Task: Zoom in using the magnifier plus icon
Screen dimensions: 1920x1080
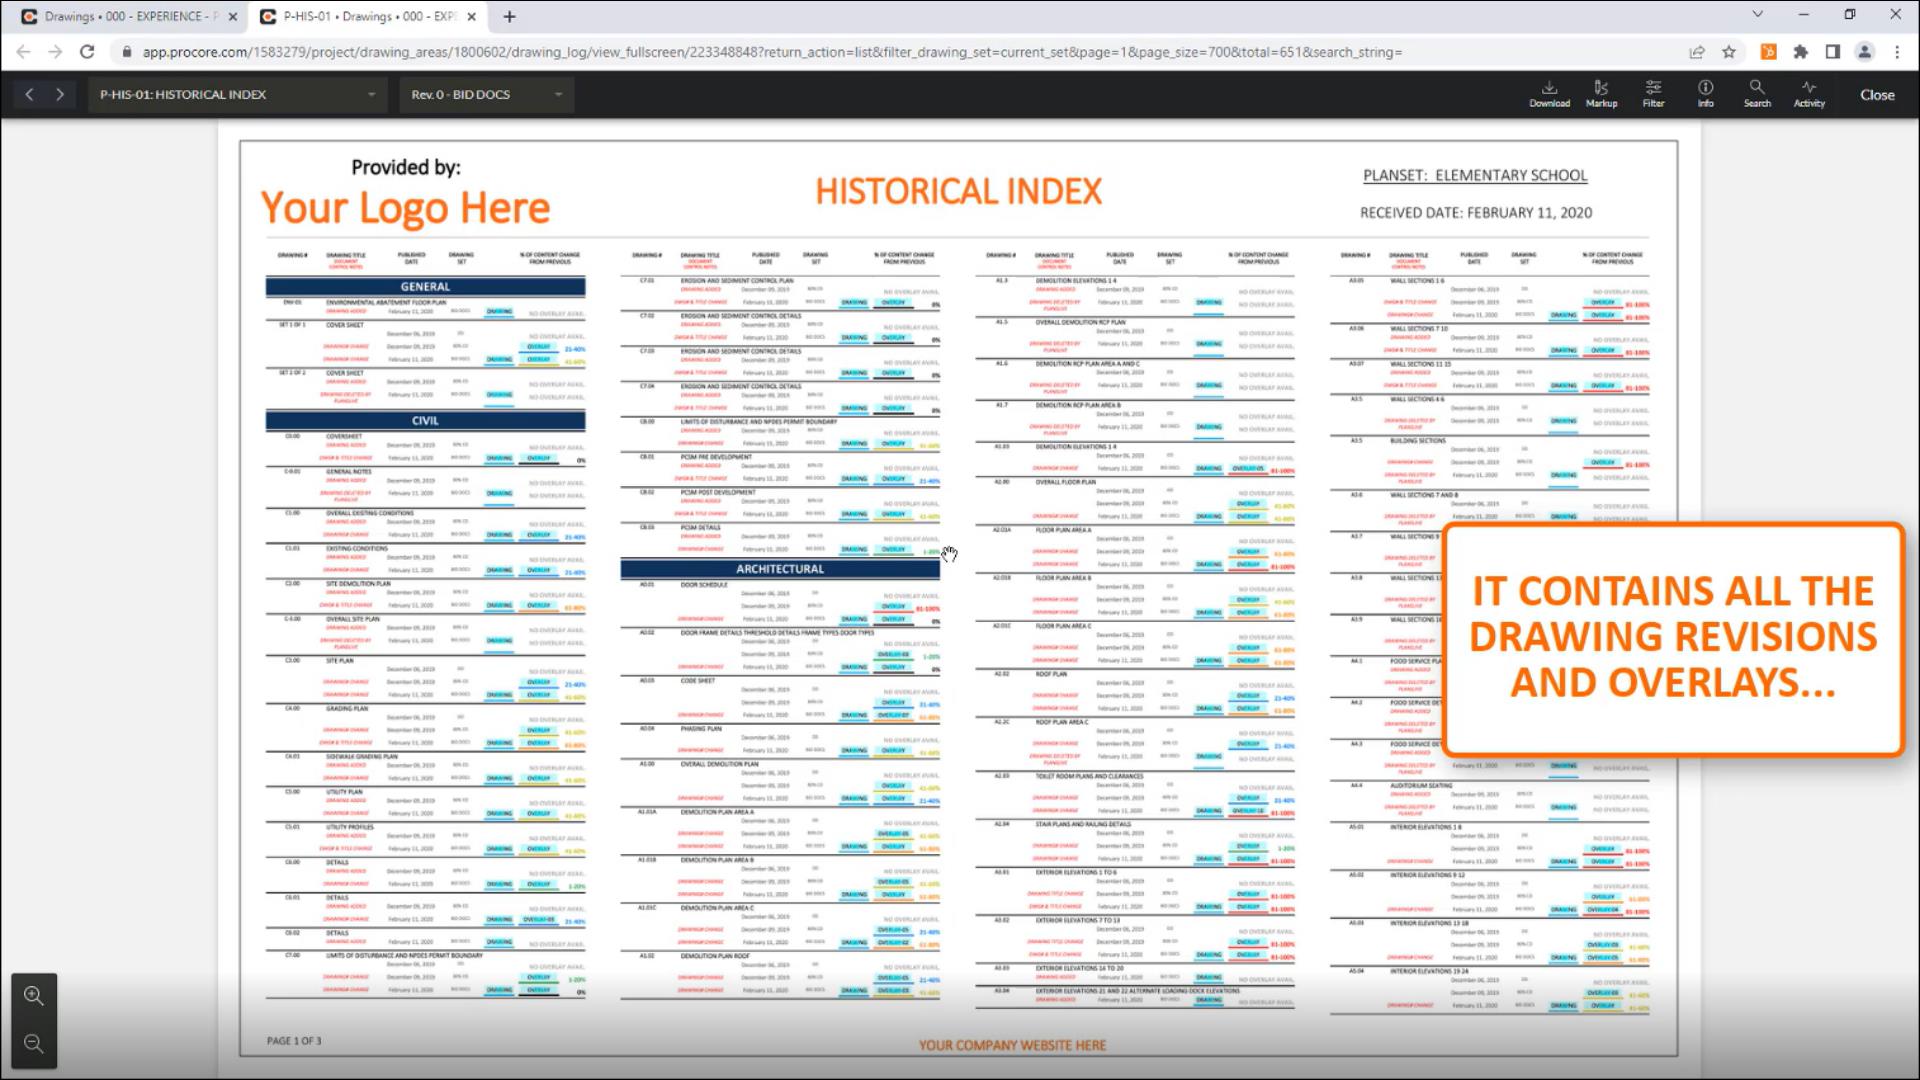Action: (33, 996)
